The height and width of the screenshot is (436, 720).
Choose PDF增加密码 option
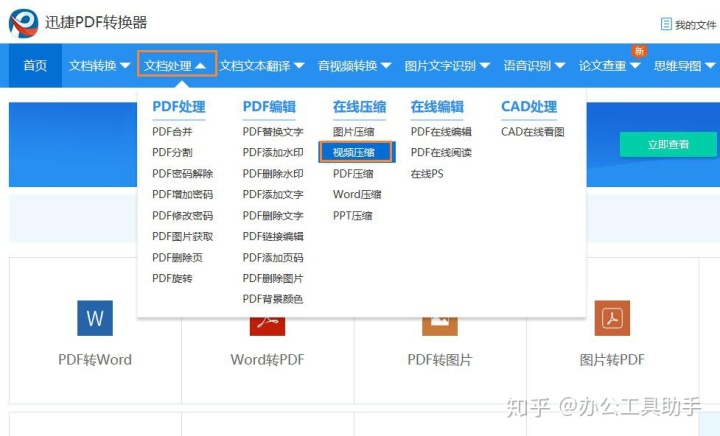(x=182, y=195)
